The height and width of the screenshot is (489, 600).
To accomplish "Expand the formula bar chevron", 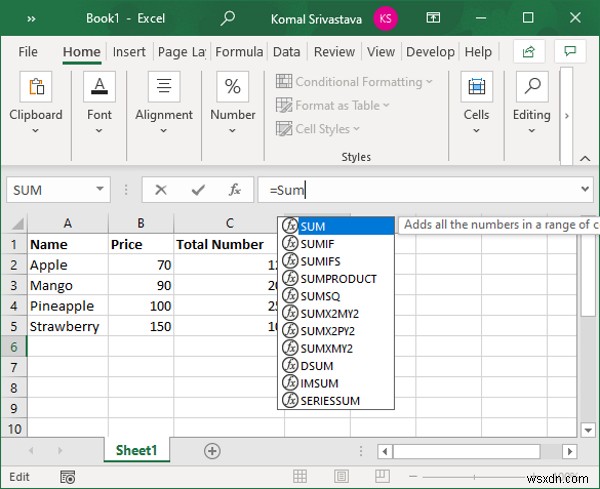I will pyautogui.click(x=585, y=189).
